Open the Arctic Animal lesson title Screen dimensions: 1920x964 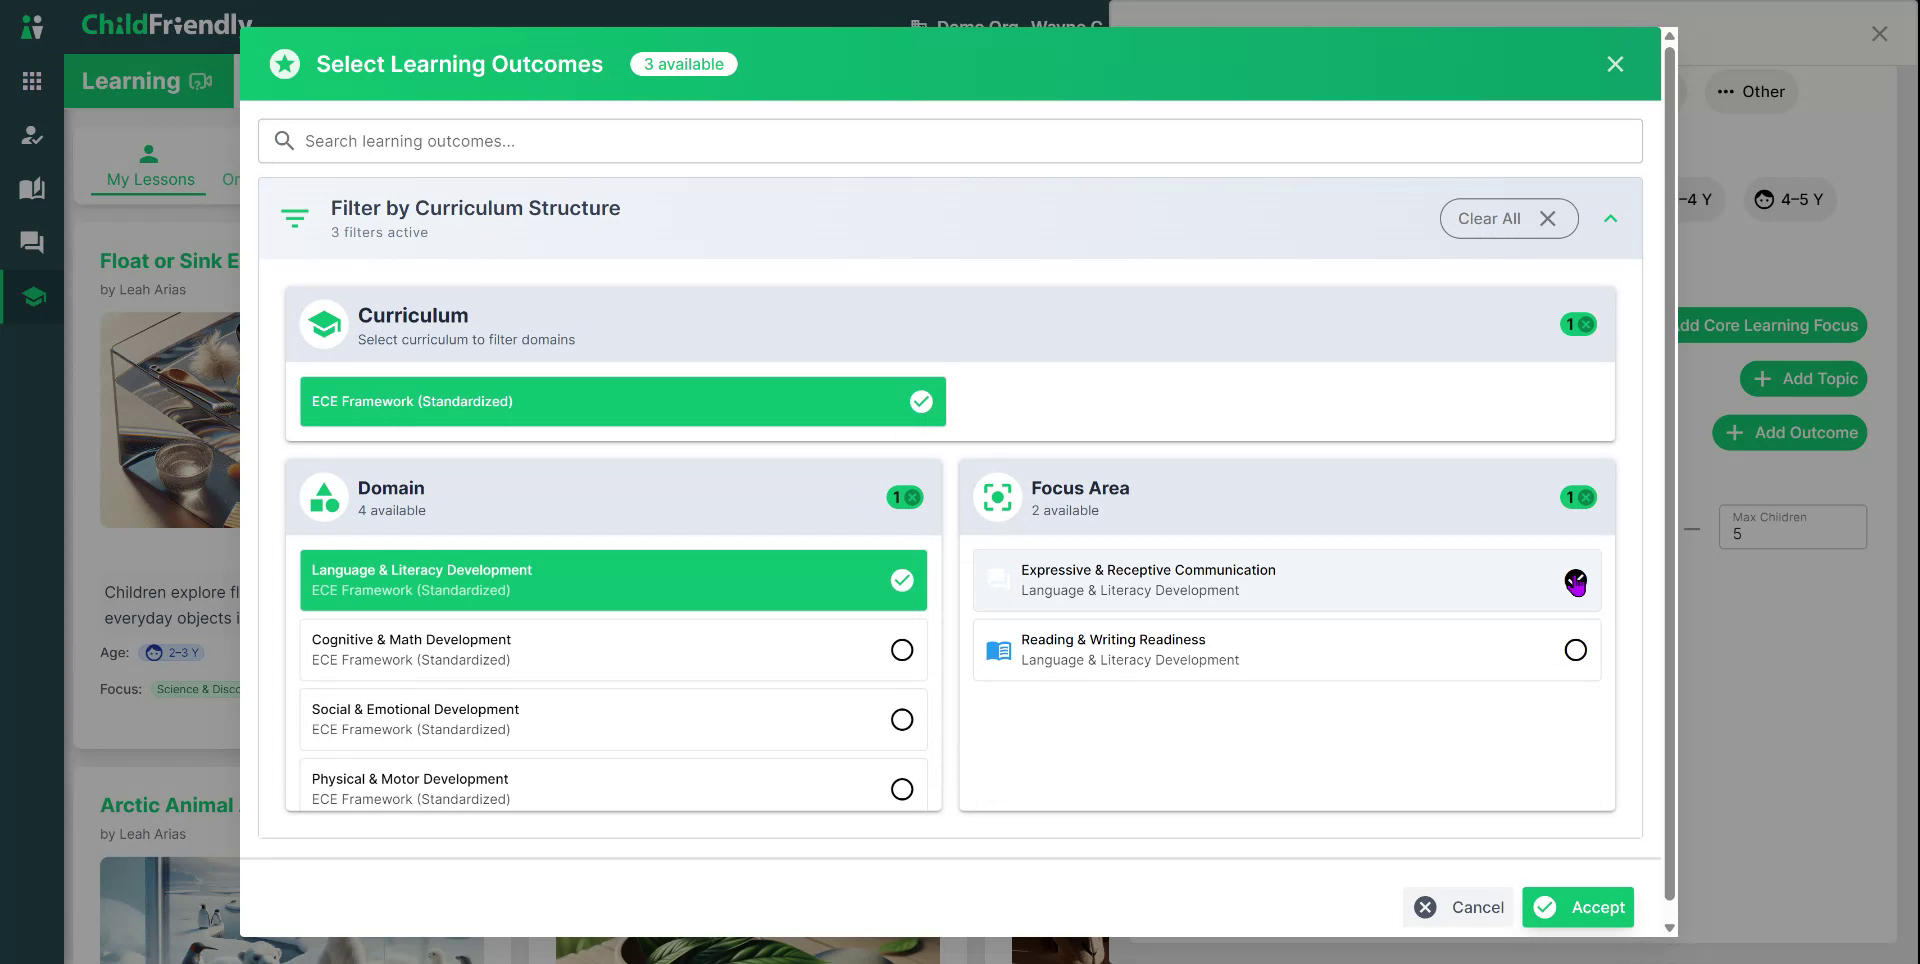click(167, 805)
